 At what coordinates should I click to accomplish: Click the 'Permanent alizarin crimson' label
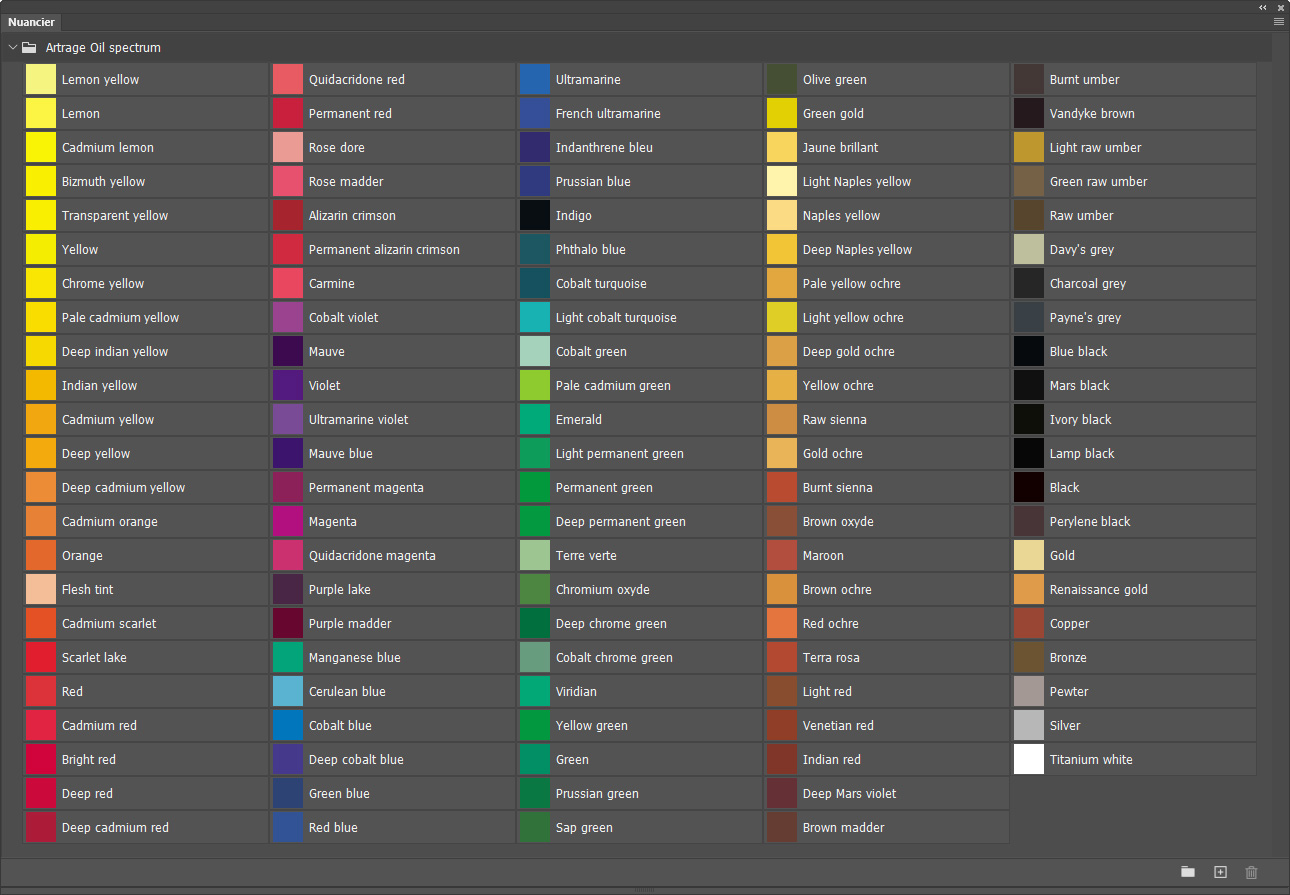pyautogui.click(x=384, y=250)
